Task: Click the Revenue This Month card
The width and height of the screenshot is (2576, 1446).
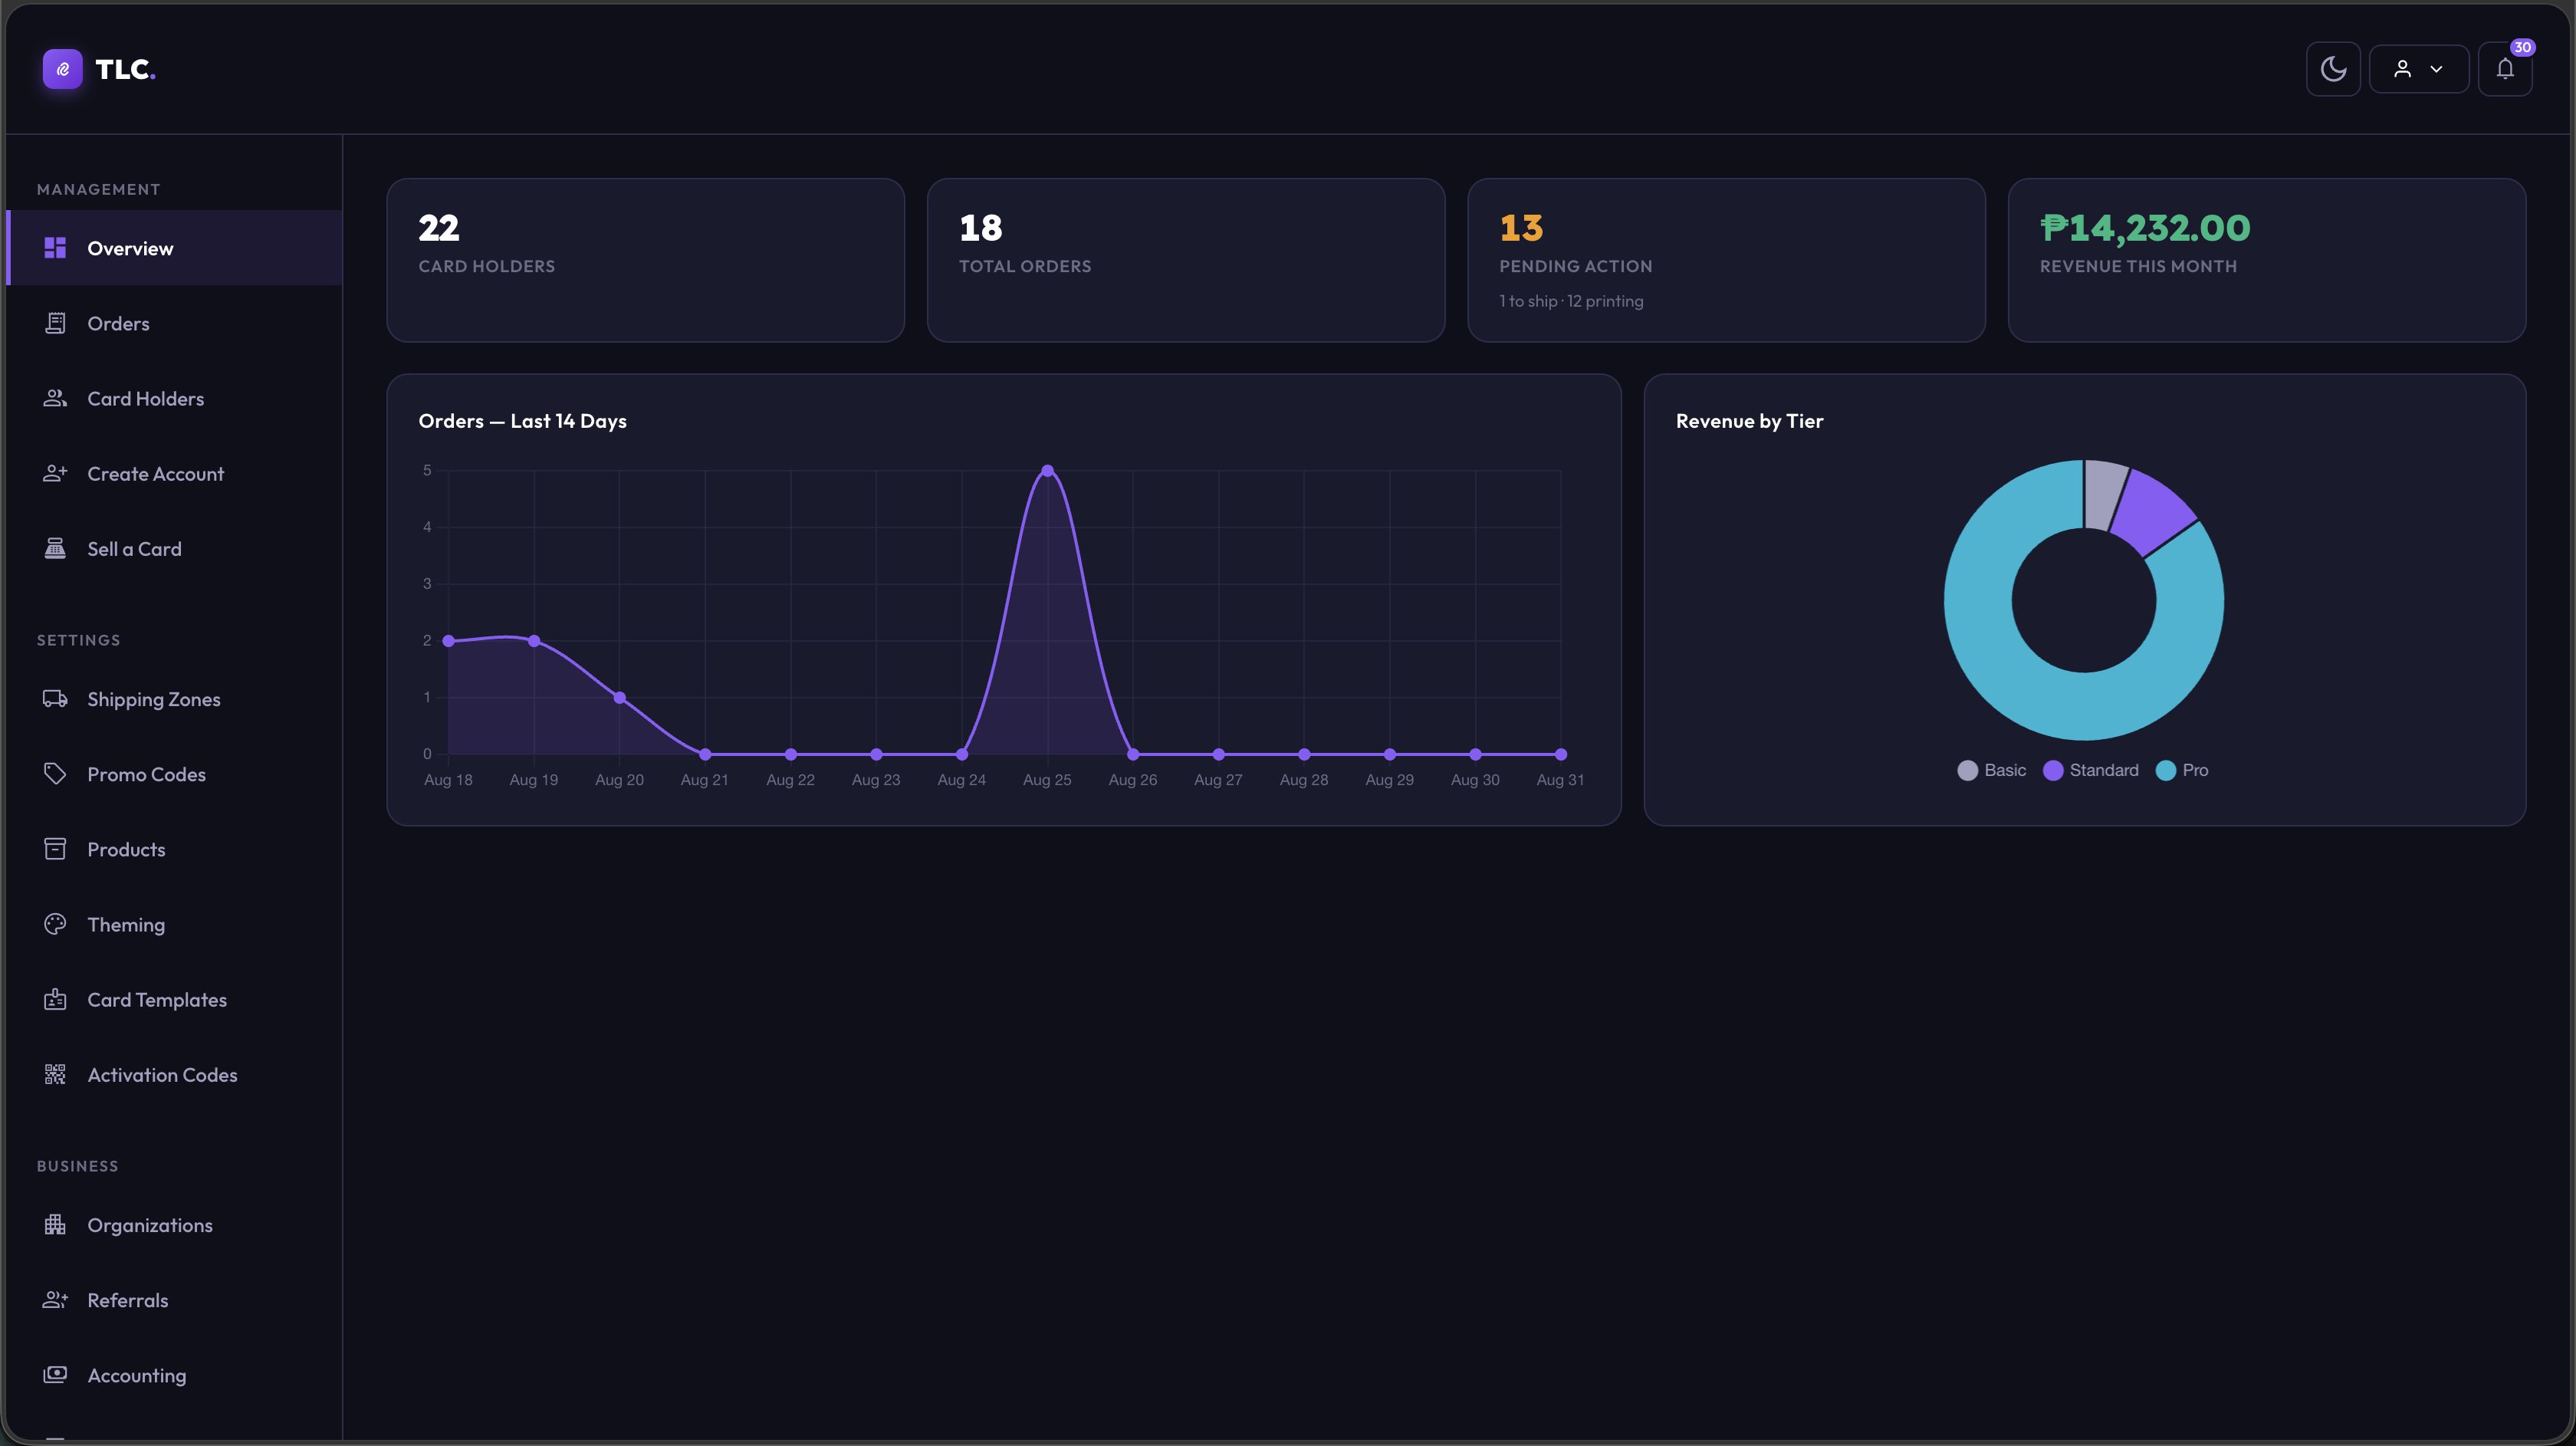Action: [x=2266, y=260]
